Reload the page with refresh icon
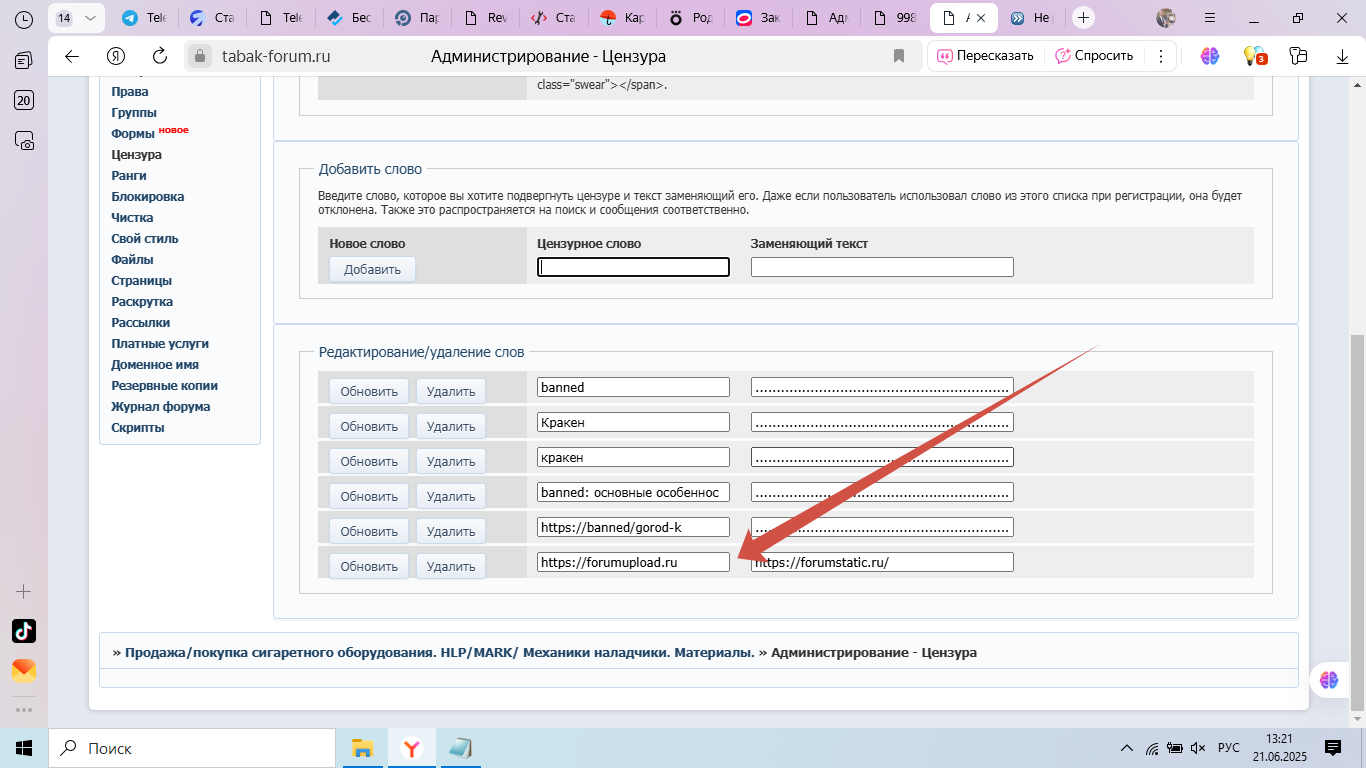Screen dimensions: 1366x768 (x=160, y=56)
